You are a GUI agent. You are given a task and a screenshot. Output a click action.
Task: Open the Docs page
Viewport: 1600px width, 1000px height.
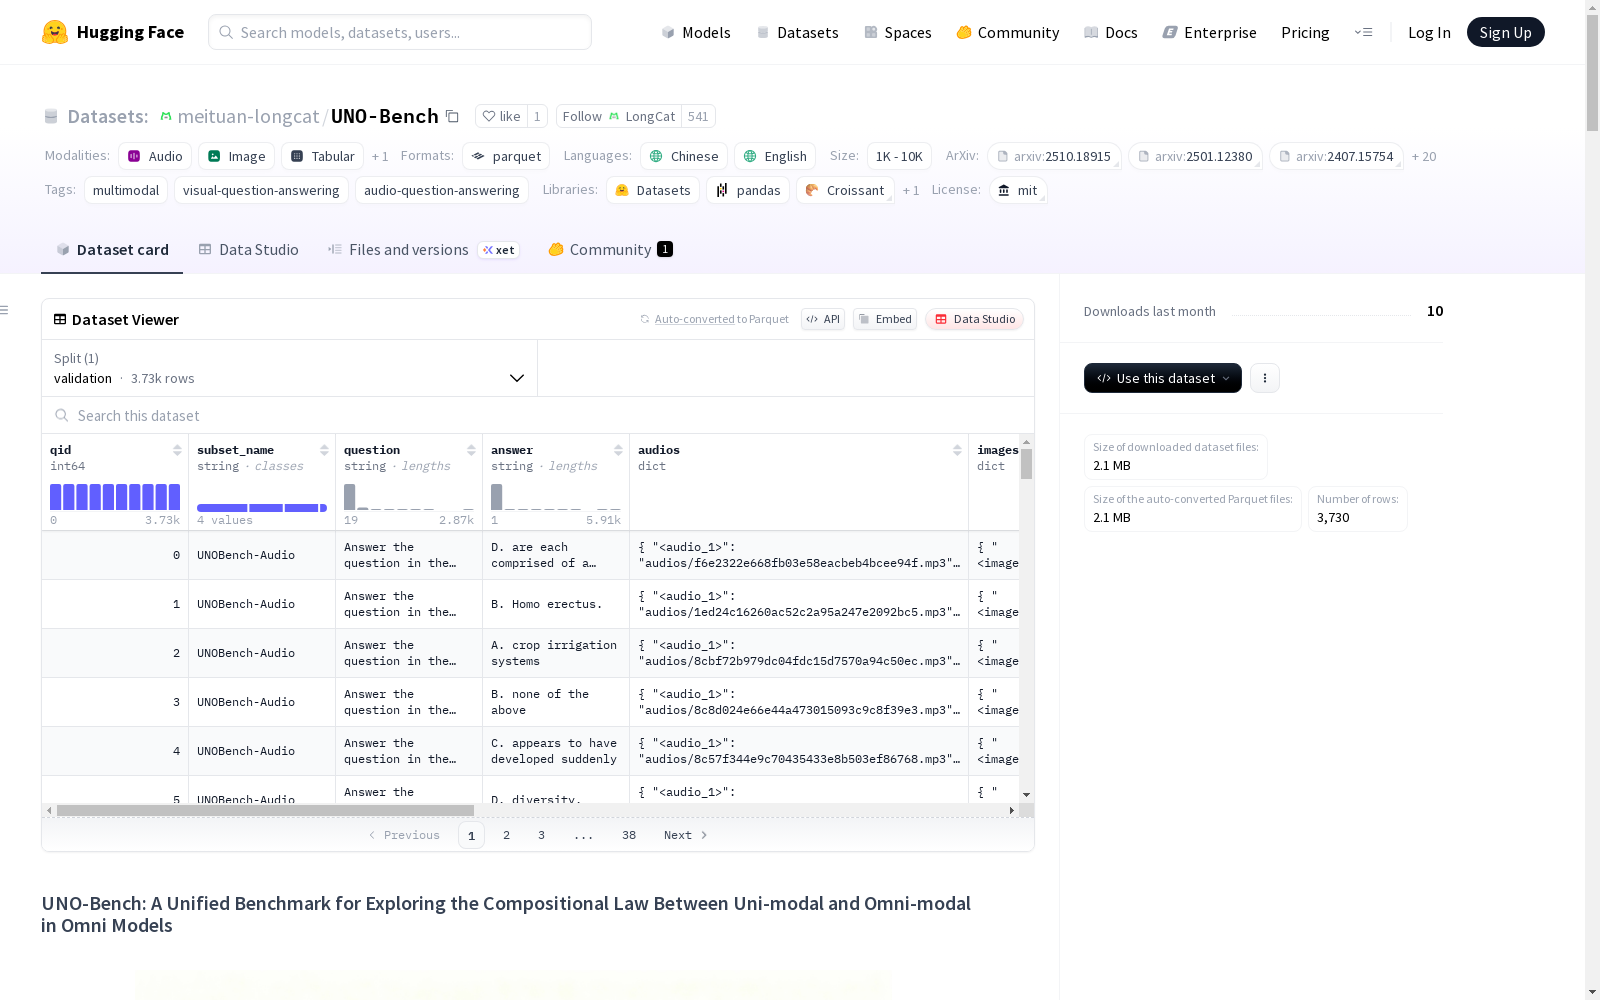tap(1111, 32)
